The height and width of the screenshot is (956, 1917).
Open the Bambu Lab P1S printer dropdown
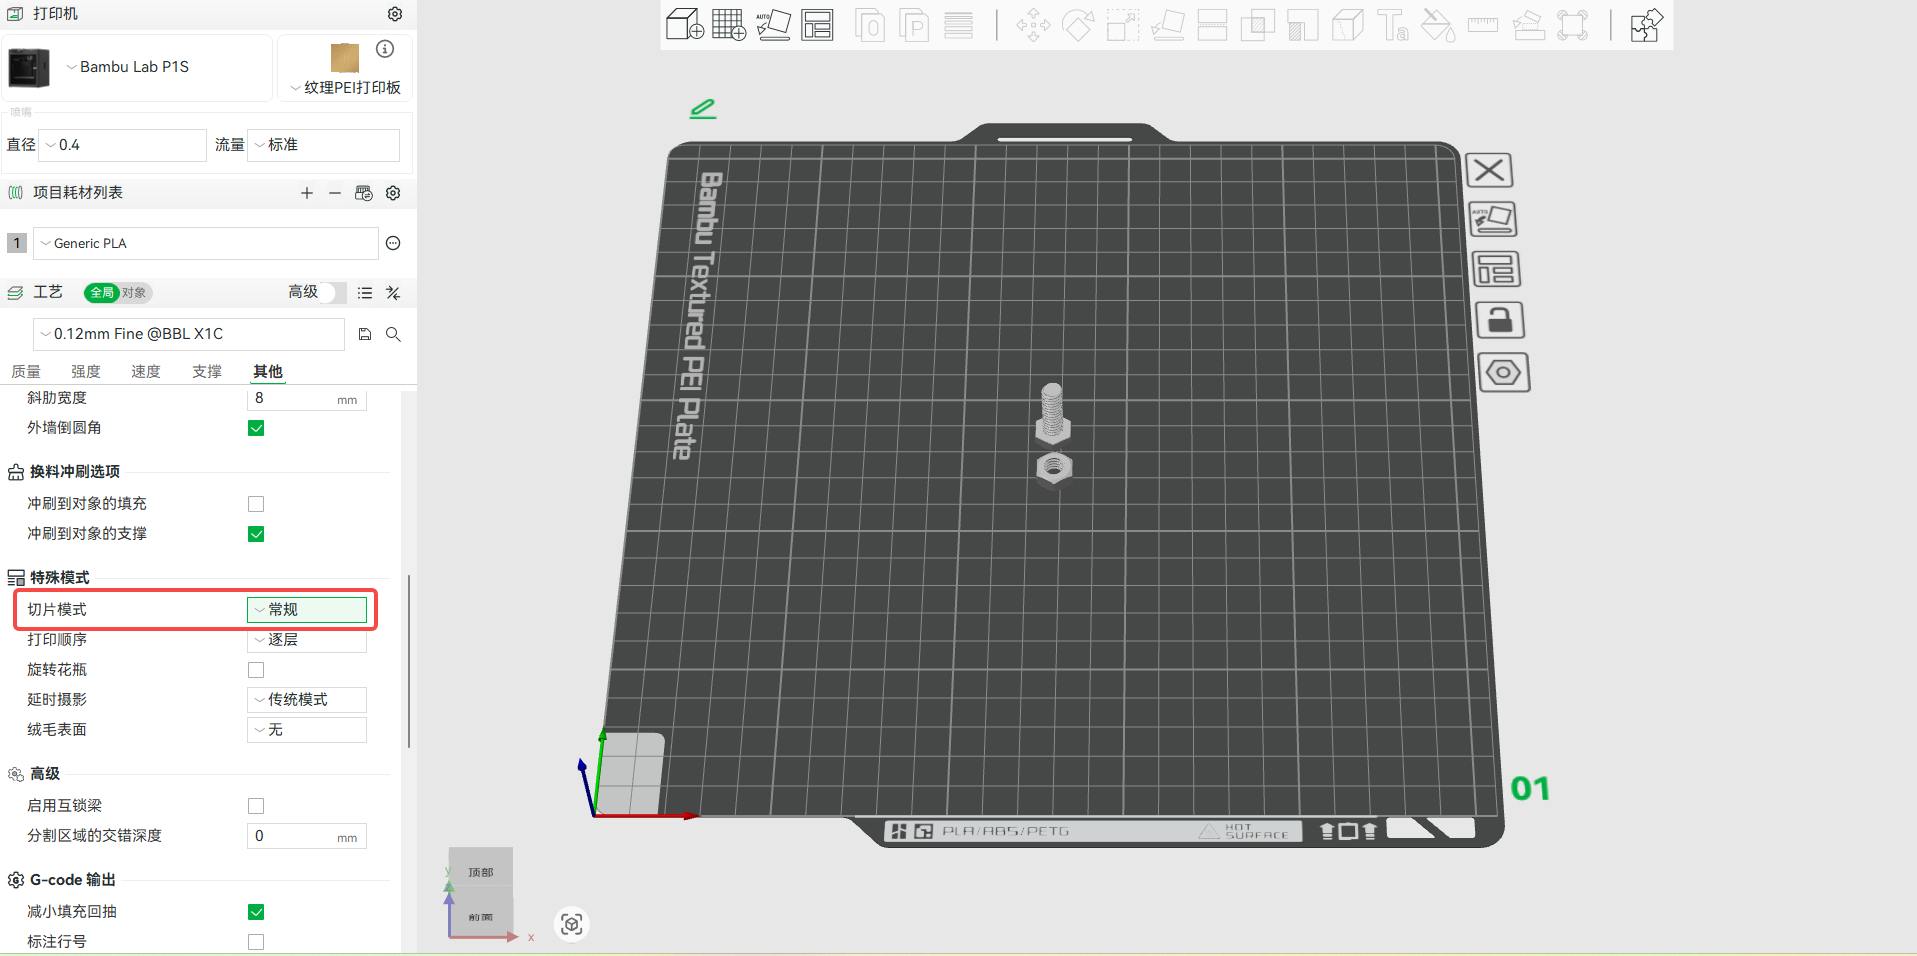point(138,67)
